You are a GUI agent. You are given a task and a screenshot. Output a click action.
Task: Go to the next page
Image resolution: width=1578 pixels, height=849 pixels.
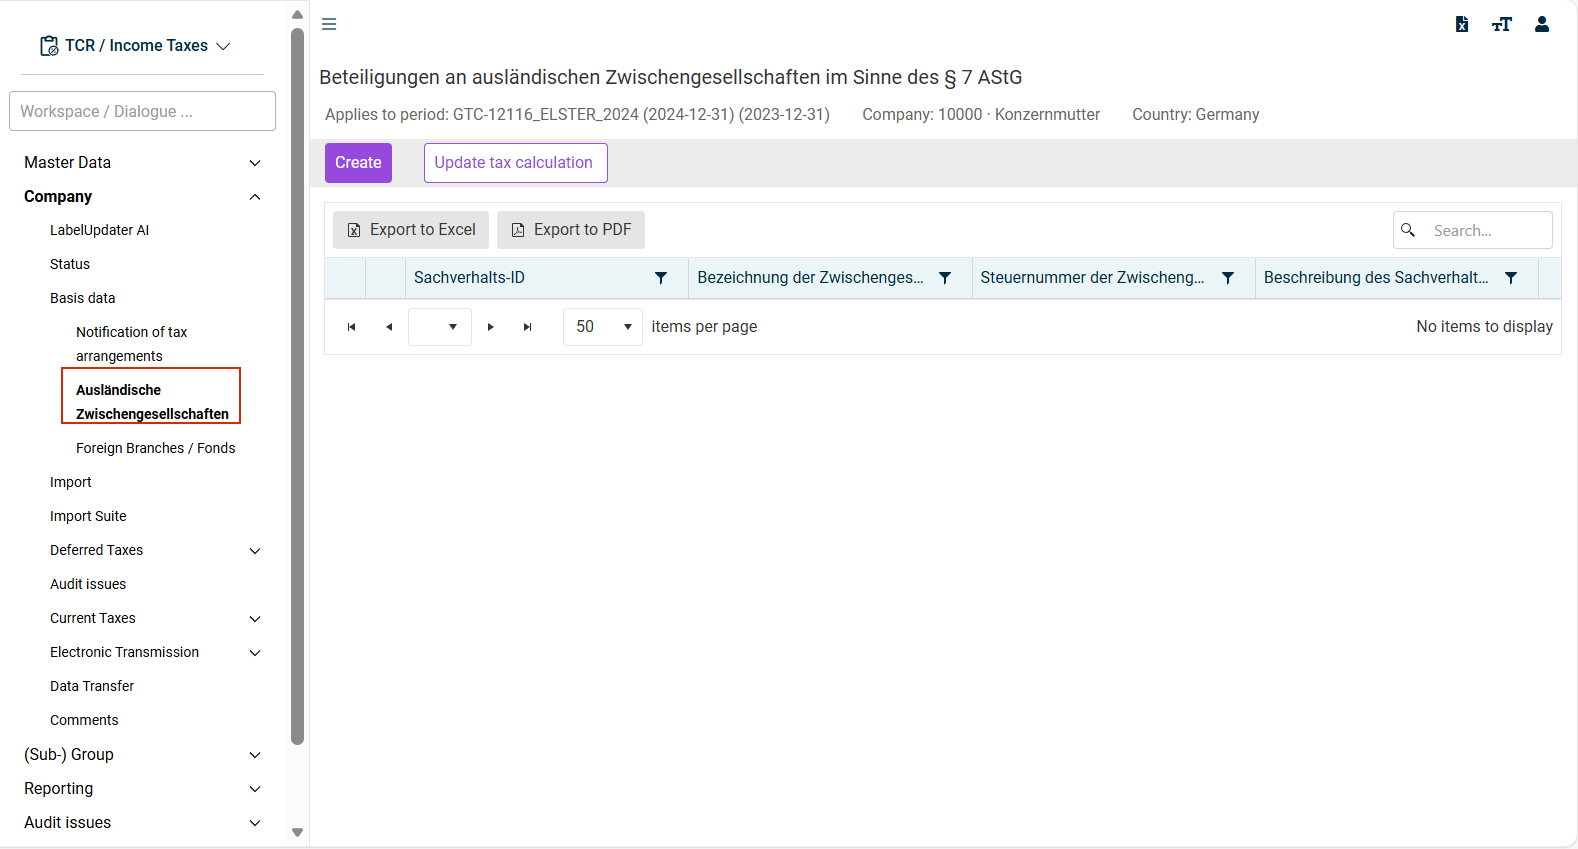490,327
